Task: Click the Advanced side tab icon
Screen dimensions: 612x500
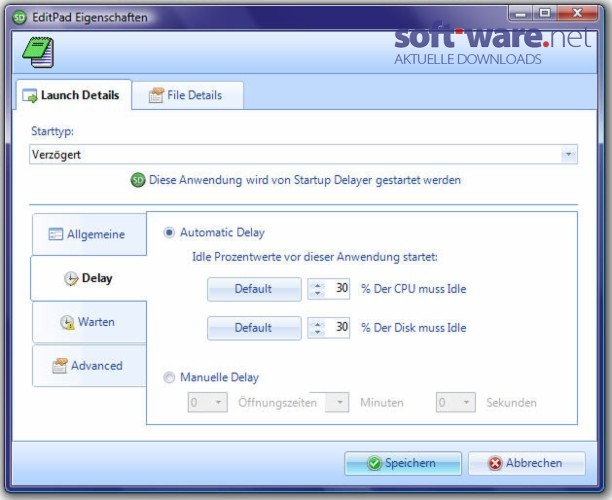Action: [60, 366]
